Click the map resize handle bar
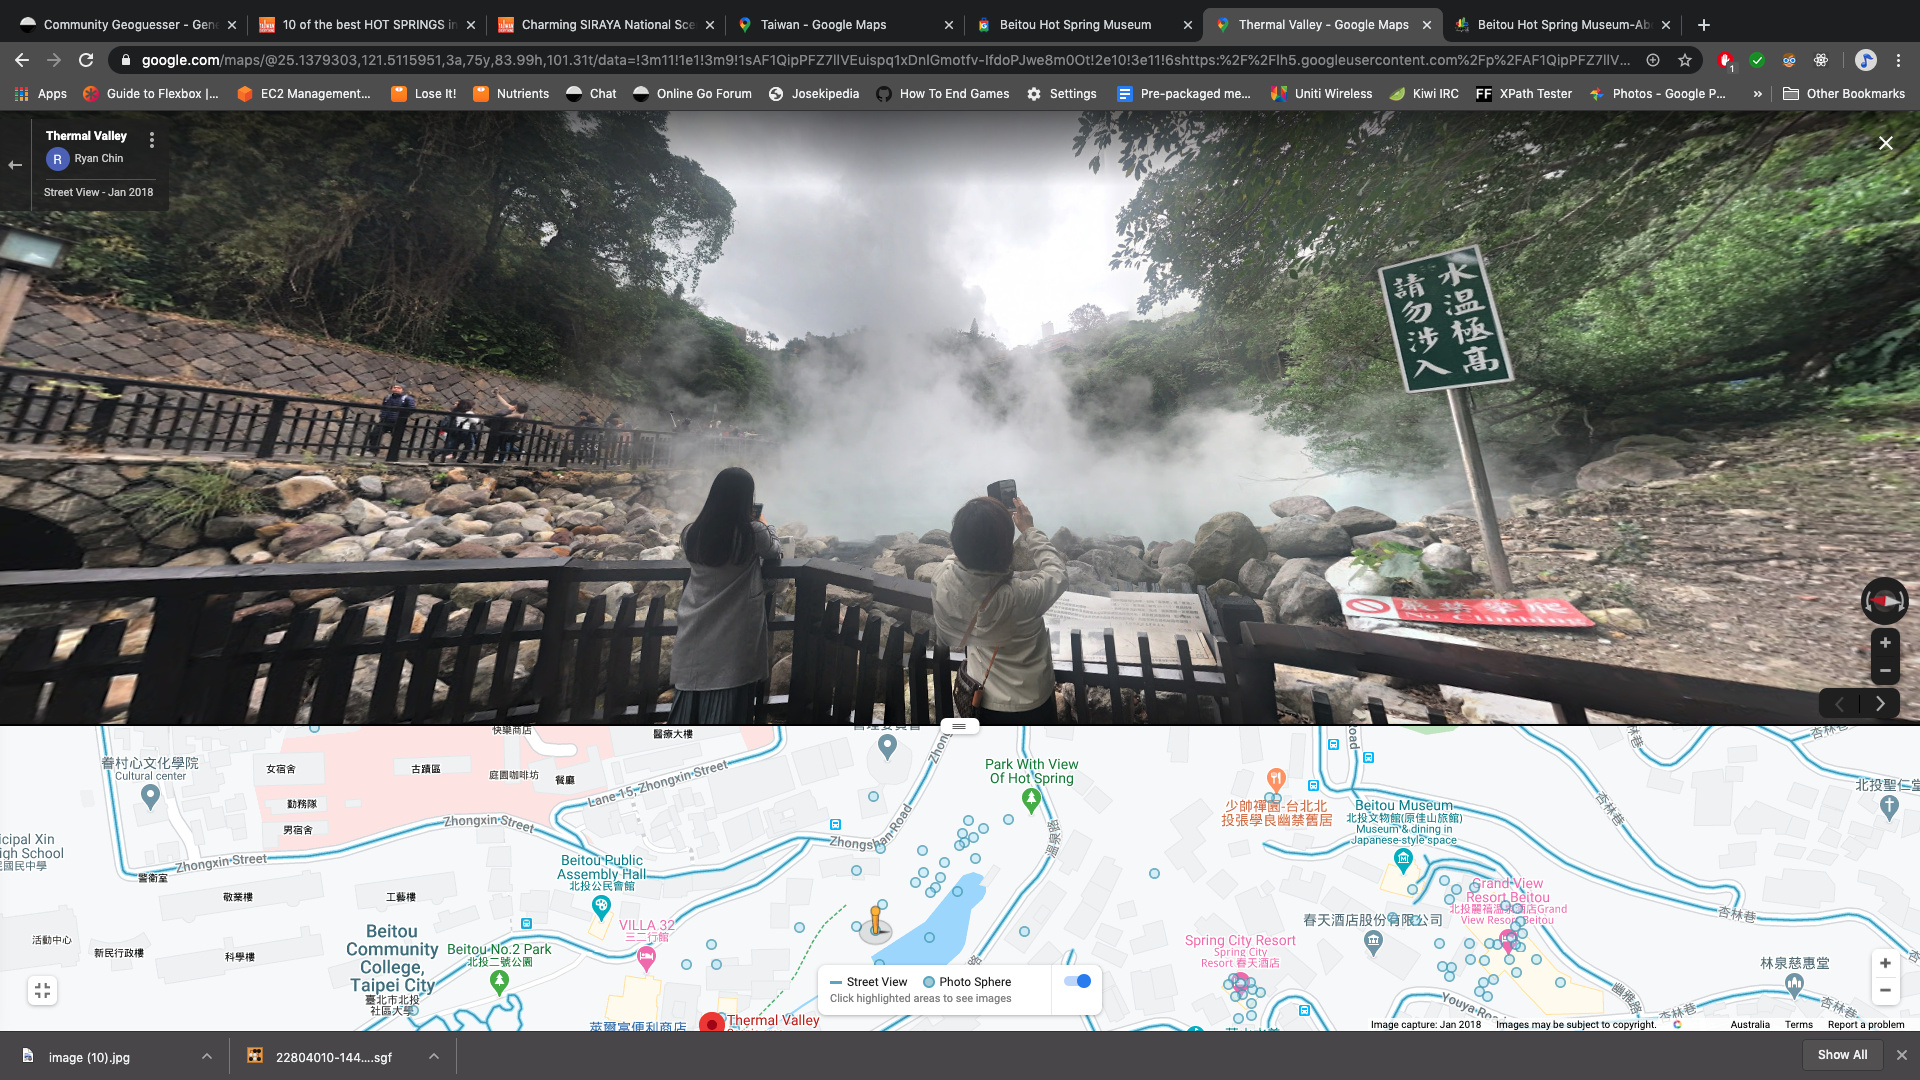Screen dimensions: 1920x1080 pyautogui.click(x=959, y=726)
